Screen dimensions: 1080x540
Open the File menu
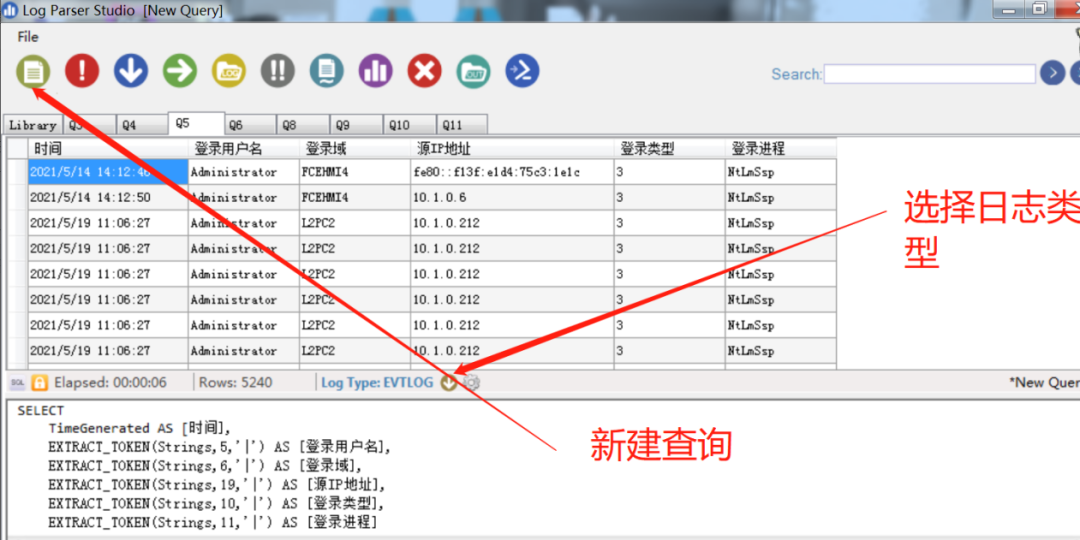tap(28, 37)
